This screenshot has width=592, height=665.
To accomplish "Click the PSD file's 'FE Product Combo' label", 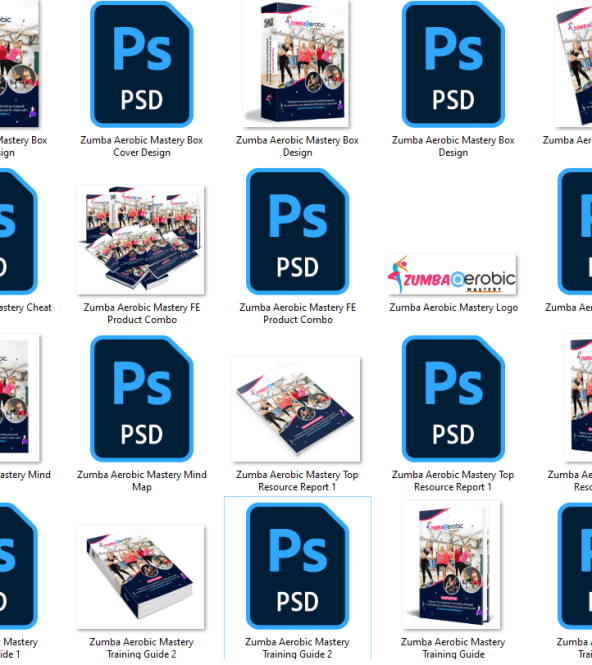I will [298, 313].
